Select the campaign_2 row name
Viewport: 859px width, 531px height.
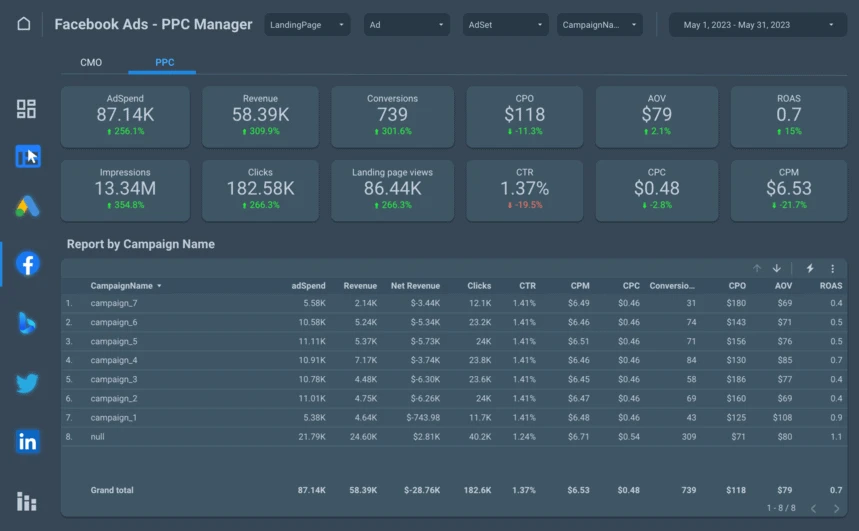coord(114,398)
